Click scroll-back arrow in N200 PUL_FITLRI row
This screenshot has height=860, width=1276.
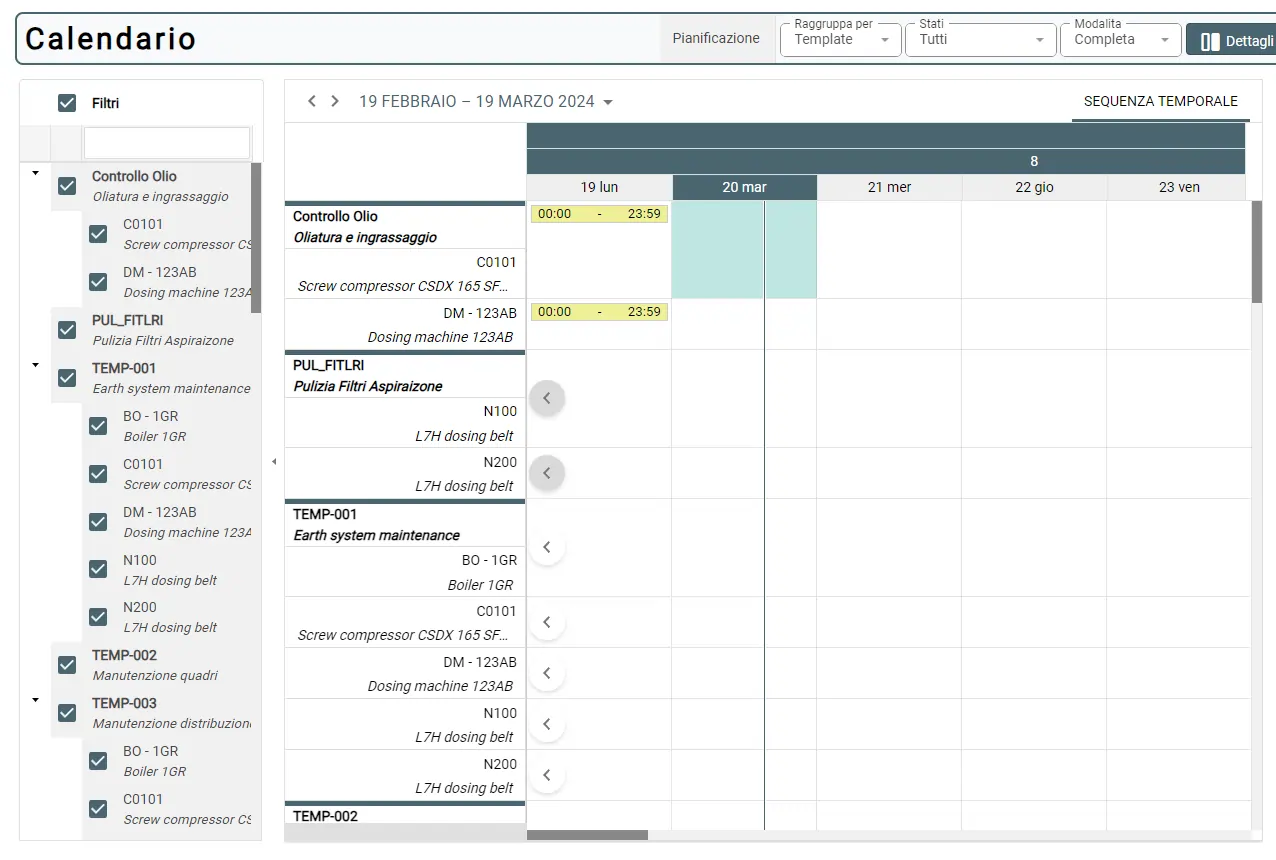pyautogui.click(x=547, y=473)
